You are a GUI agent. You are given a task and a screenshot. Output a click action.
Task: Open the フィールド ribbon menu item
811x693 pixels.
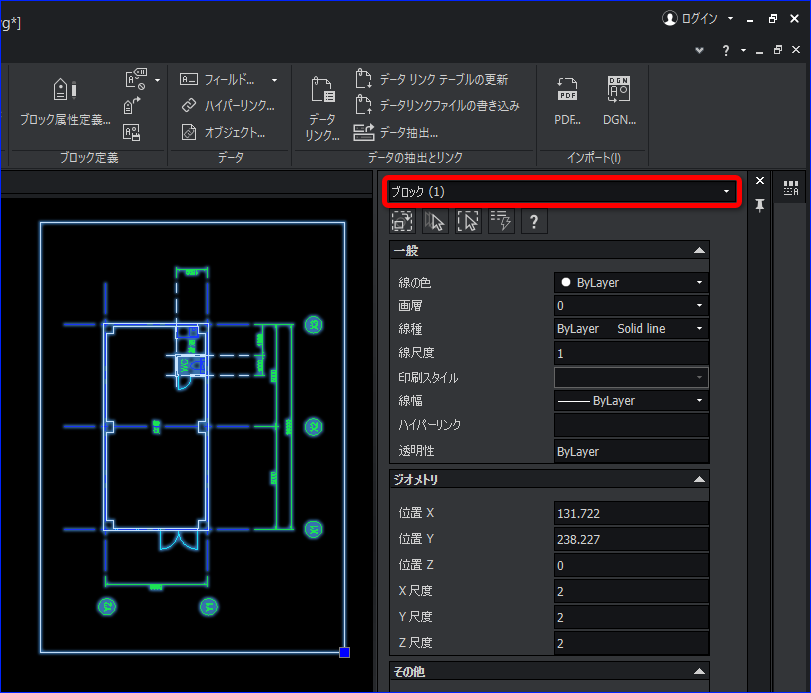[228, 80]
